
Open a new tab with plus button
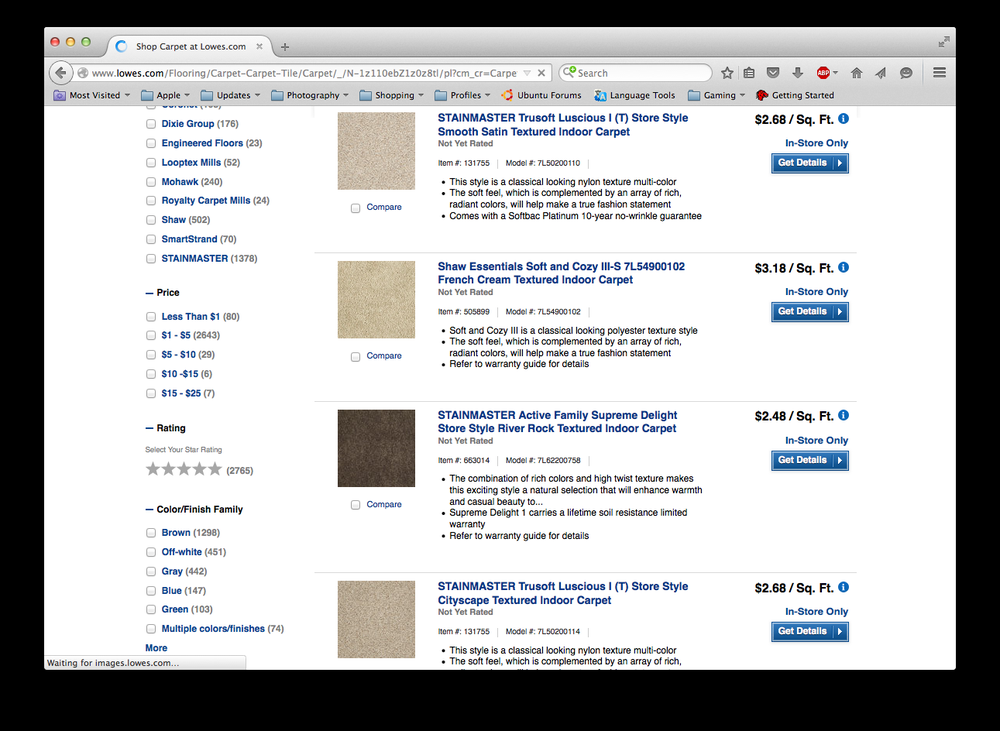tap(285, 46)
